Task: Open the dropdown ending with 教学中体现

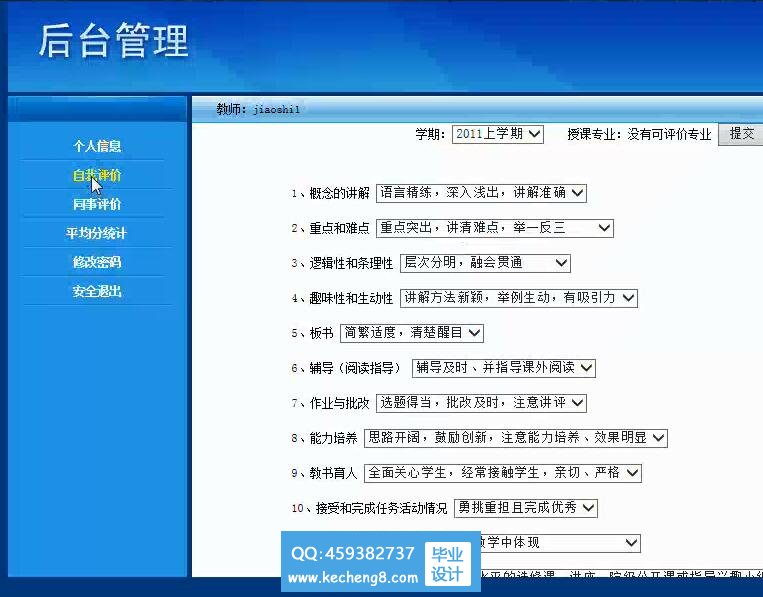Action: point(560,543)
